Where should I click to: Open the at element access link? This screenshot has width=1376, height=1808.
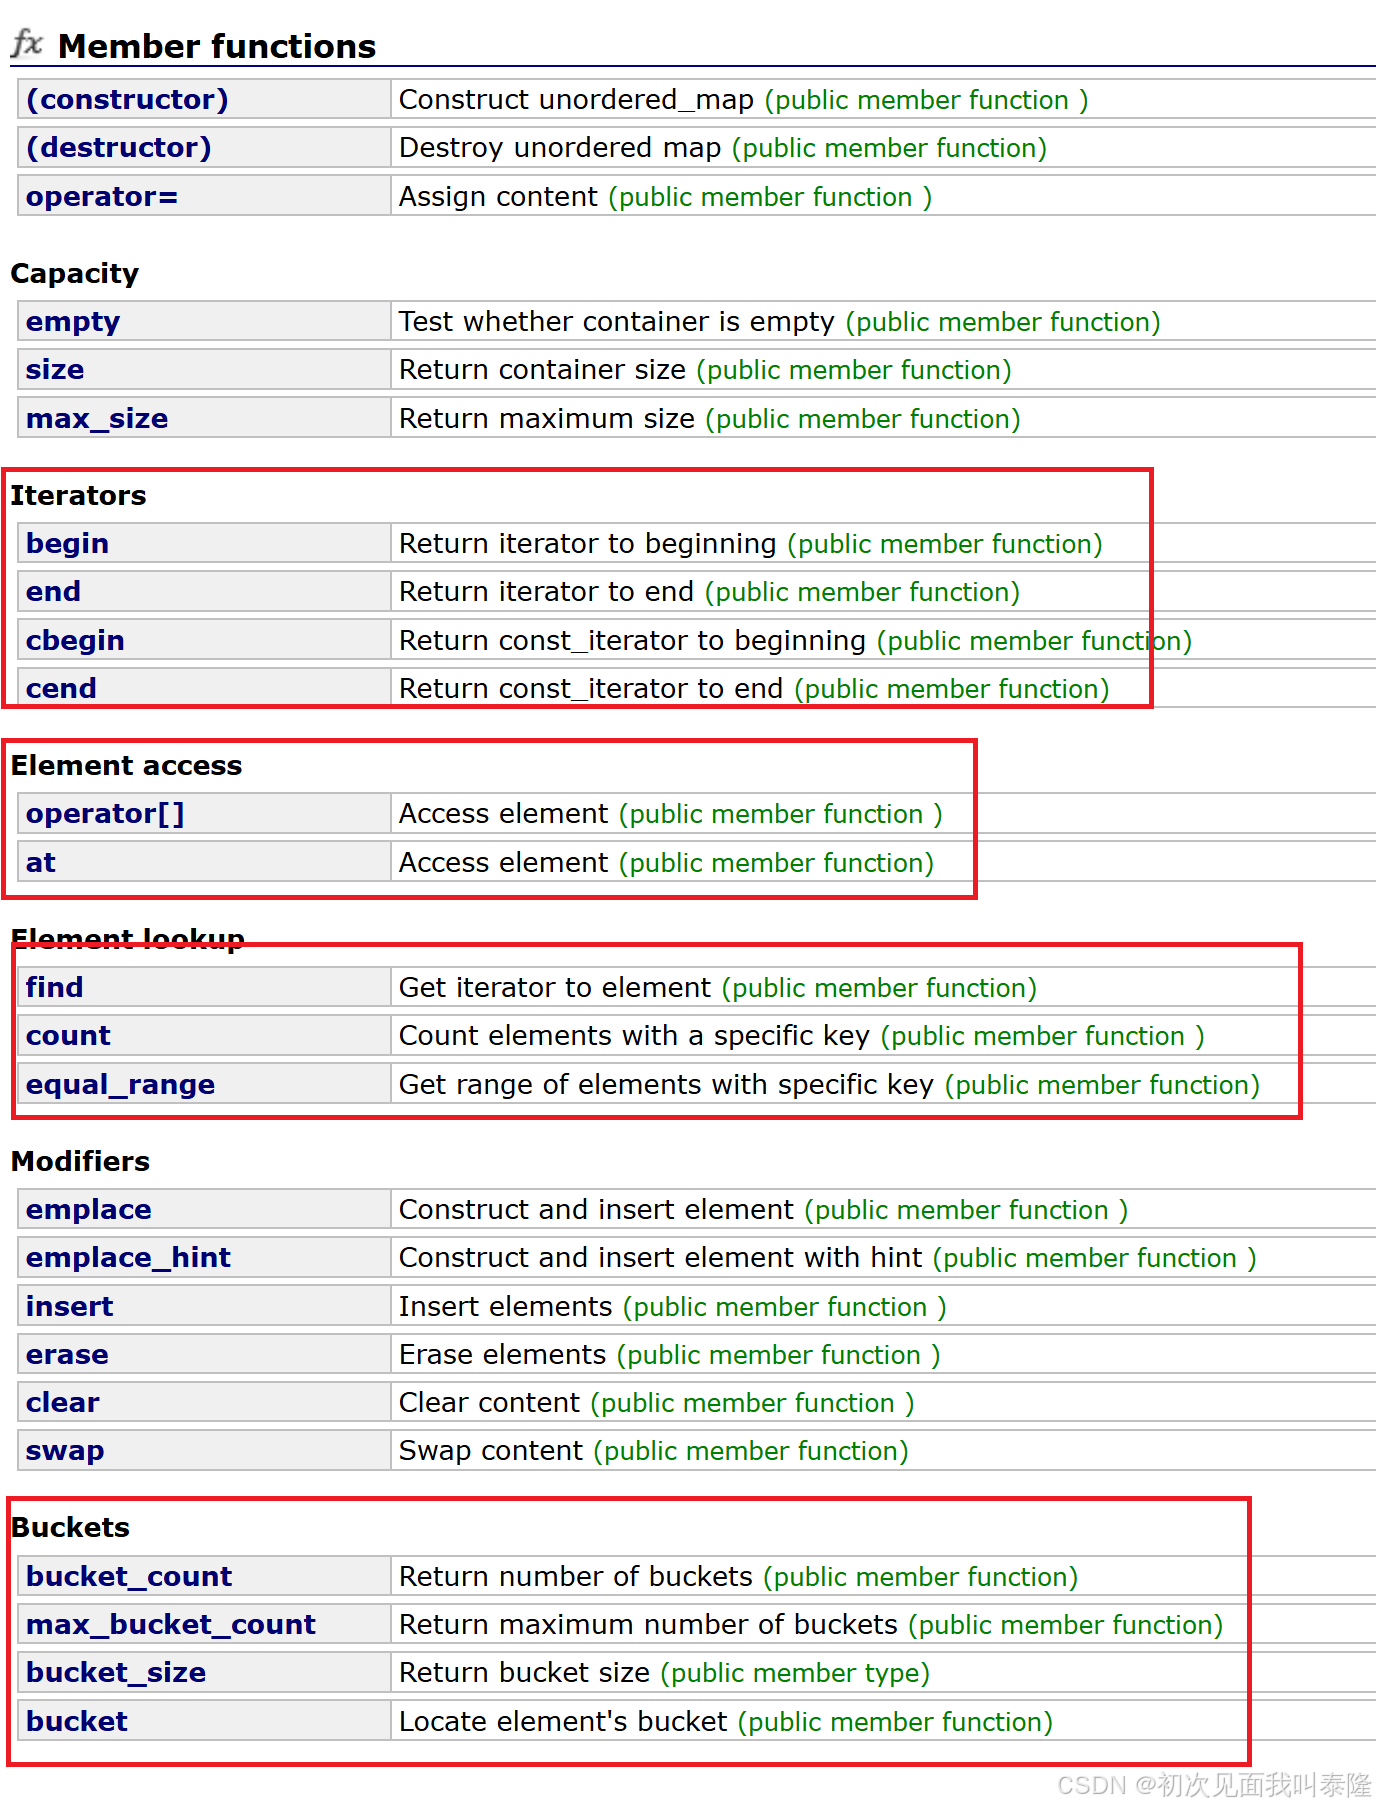tap(41, 863)
